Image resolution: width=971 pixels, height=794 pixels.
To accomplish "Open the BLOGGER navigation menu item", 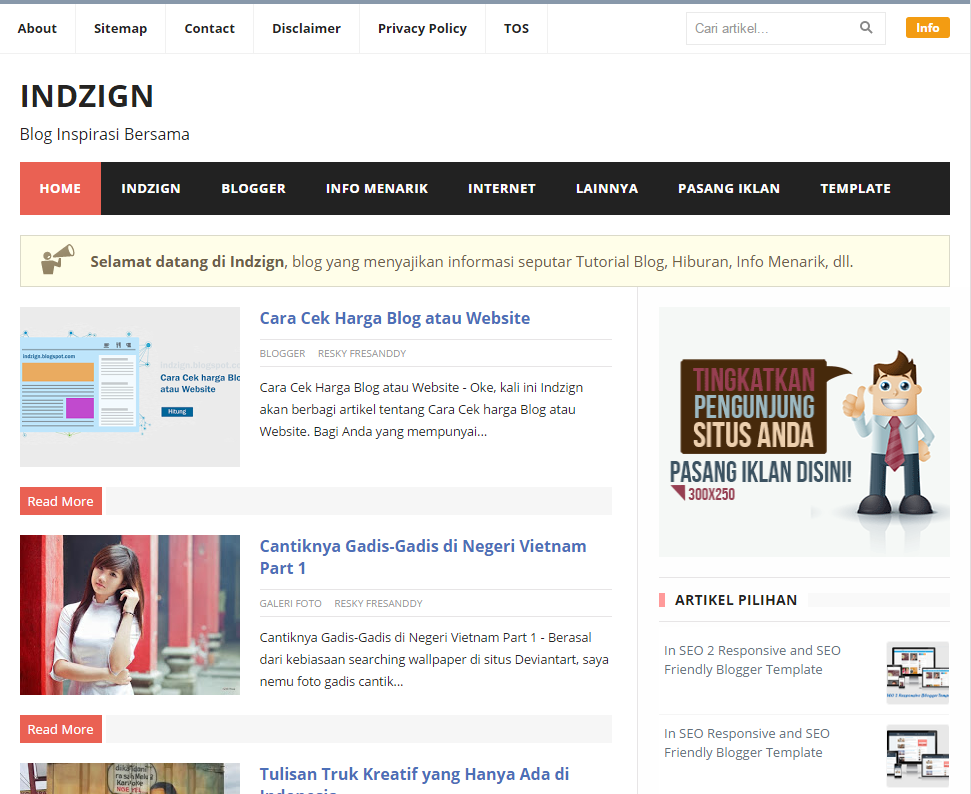I will pyautogui.click(x=253, y=188).
